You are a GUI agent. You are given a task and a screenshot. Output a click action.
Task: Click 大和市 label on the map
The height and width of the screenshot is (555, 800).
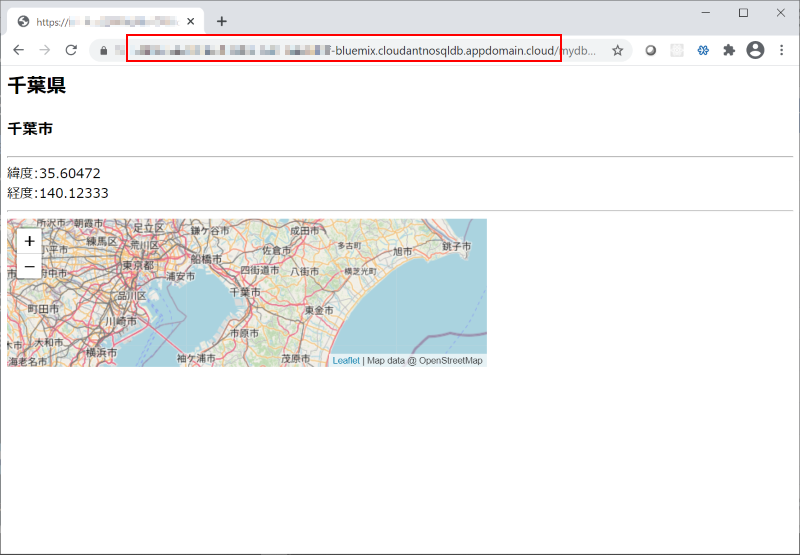49,342
